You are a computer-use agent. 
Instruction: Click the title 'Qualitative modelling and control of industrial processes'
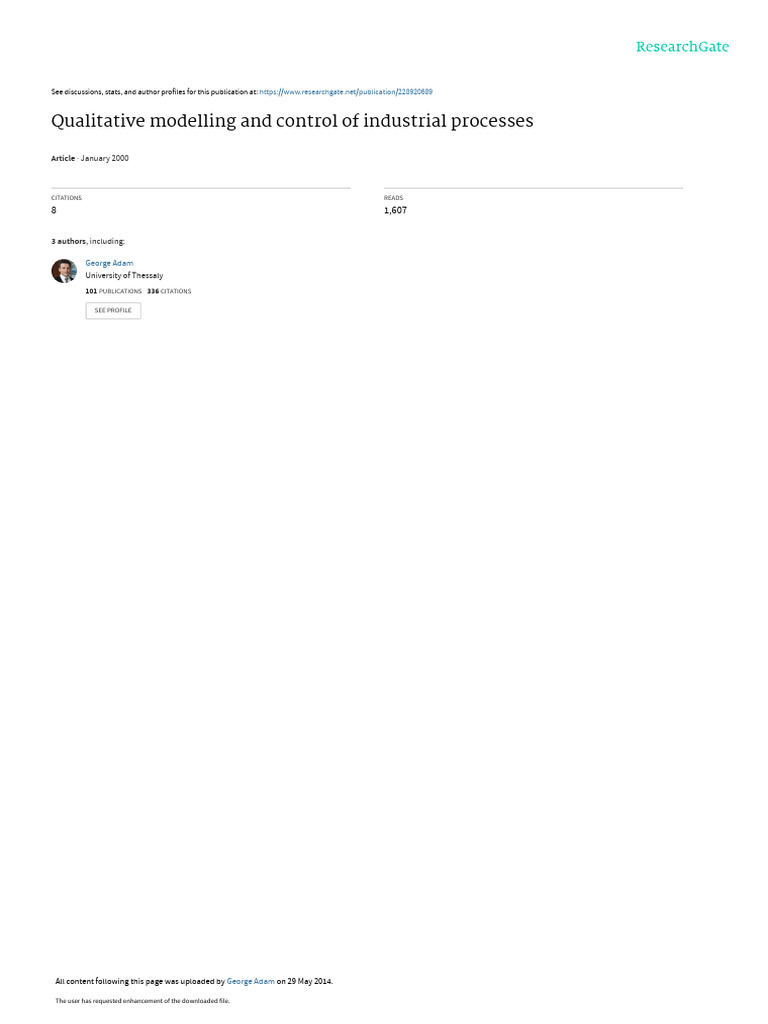click(x=292, y=121)
